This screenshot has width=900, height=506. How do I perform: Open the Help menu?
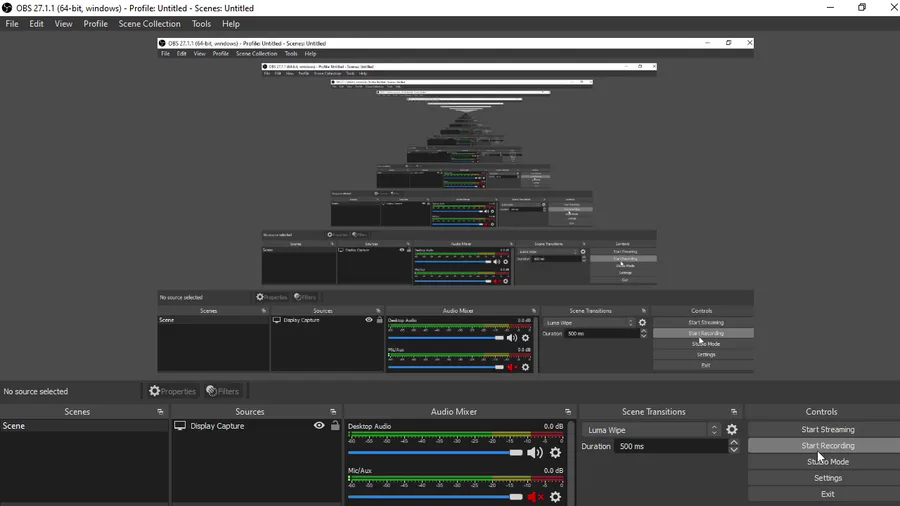(x=231, y=24)
